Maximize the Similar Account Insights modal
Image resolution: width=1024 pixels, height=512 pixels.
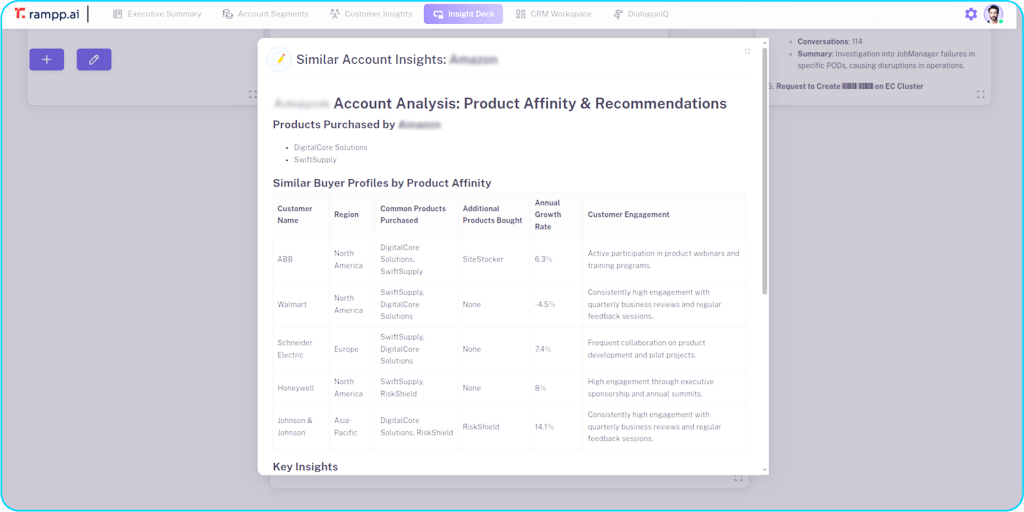[x=747, y=51]
